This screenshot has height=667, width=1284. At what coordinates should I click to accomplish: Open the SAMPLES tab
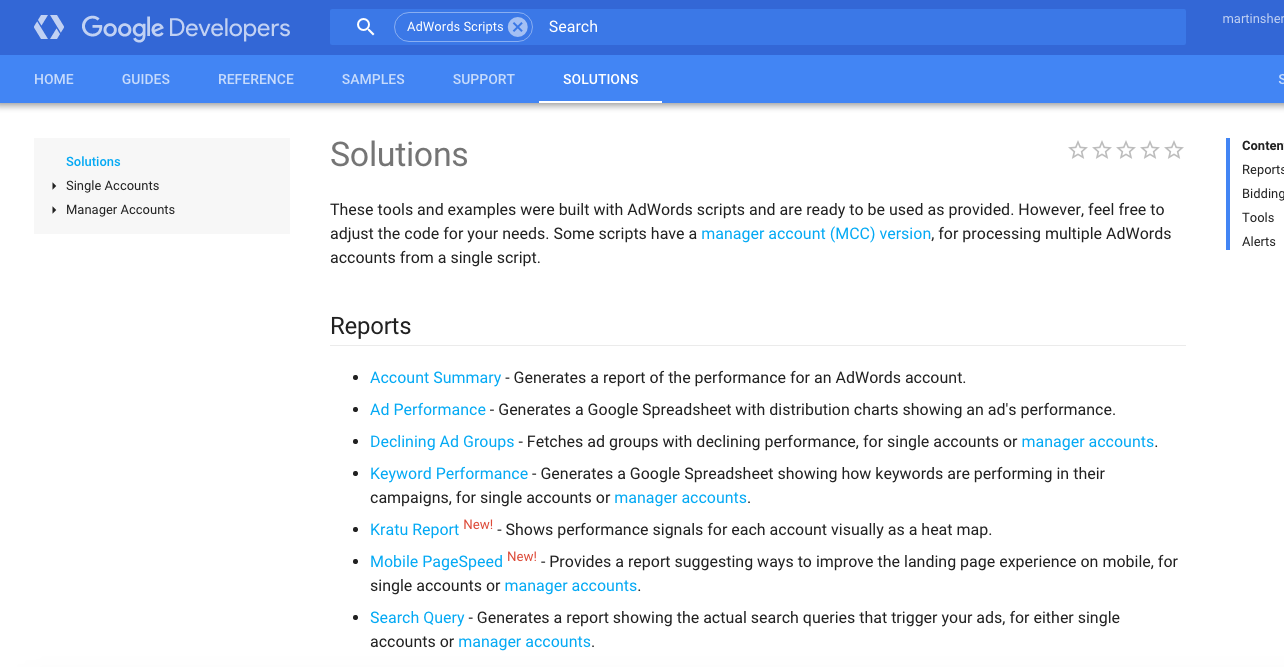tap(373, 79)
